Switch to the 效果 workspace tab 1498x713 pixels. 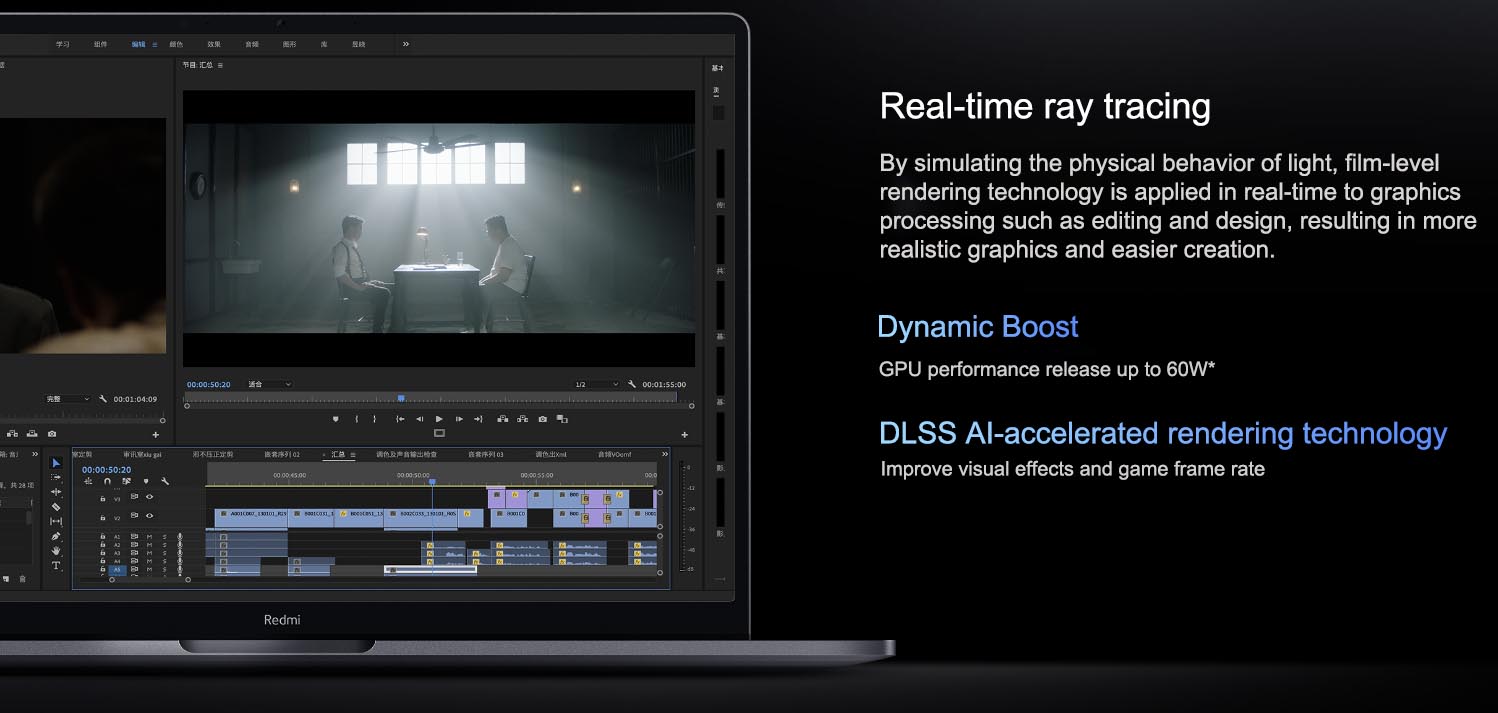click(214, 44)
